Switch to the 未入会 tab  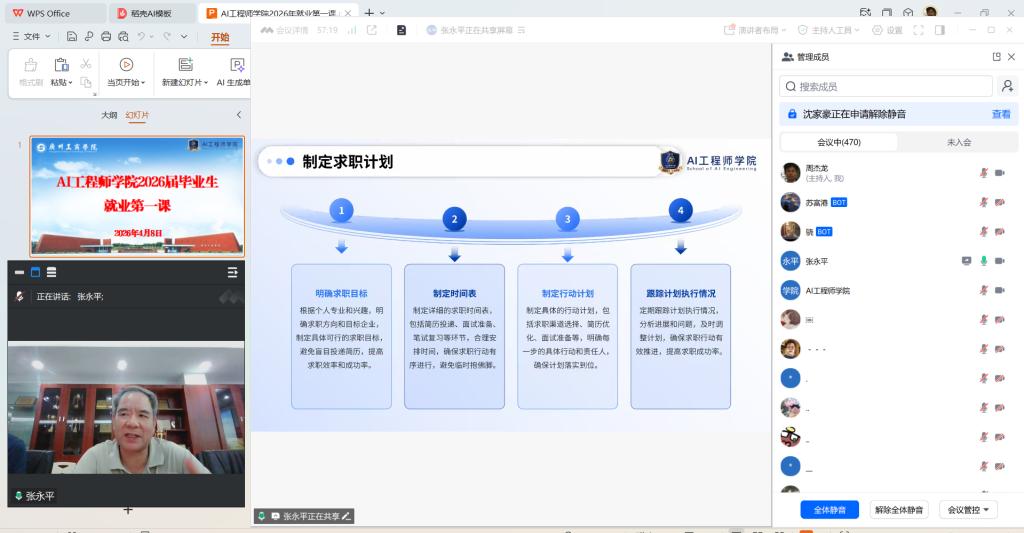click(x=958, y=142)
